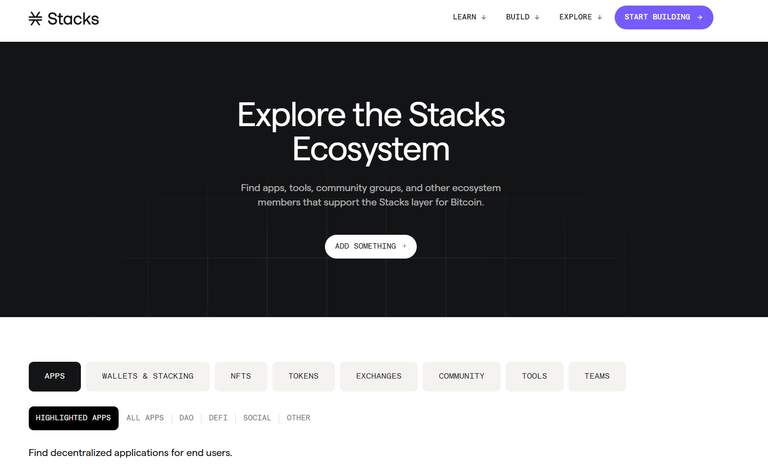Screen dimensions: 768x473
Task: Switch to the NFTs tab
Action: (240, 376)
